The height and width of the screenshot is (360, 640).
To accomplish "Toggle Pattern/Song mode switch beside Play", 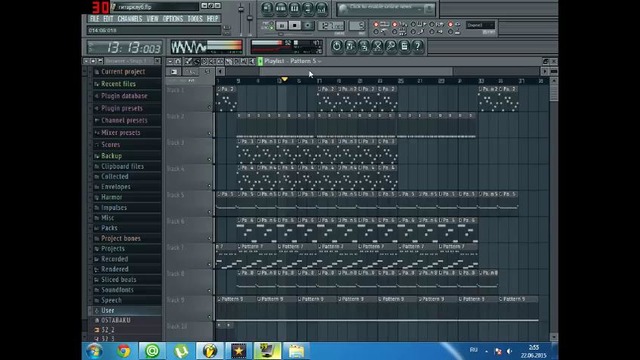I will (x=268, y=25).
